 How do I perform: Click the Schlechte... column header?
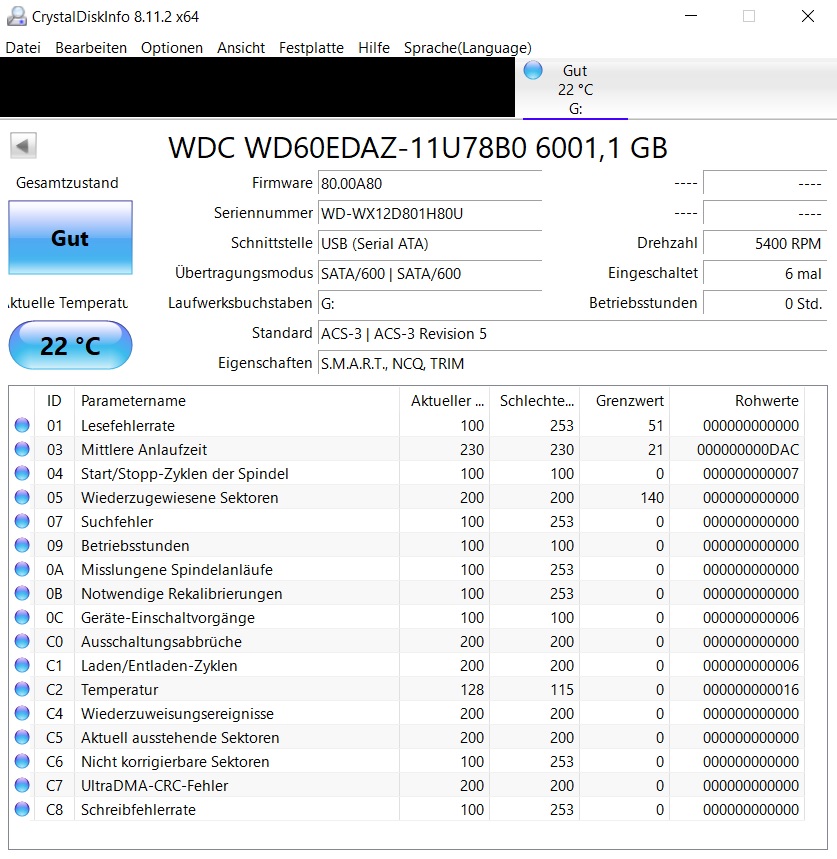pos(535,401)
